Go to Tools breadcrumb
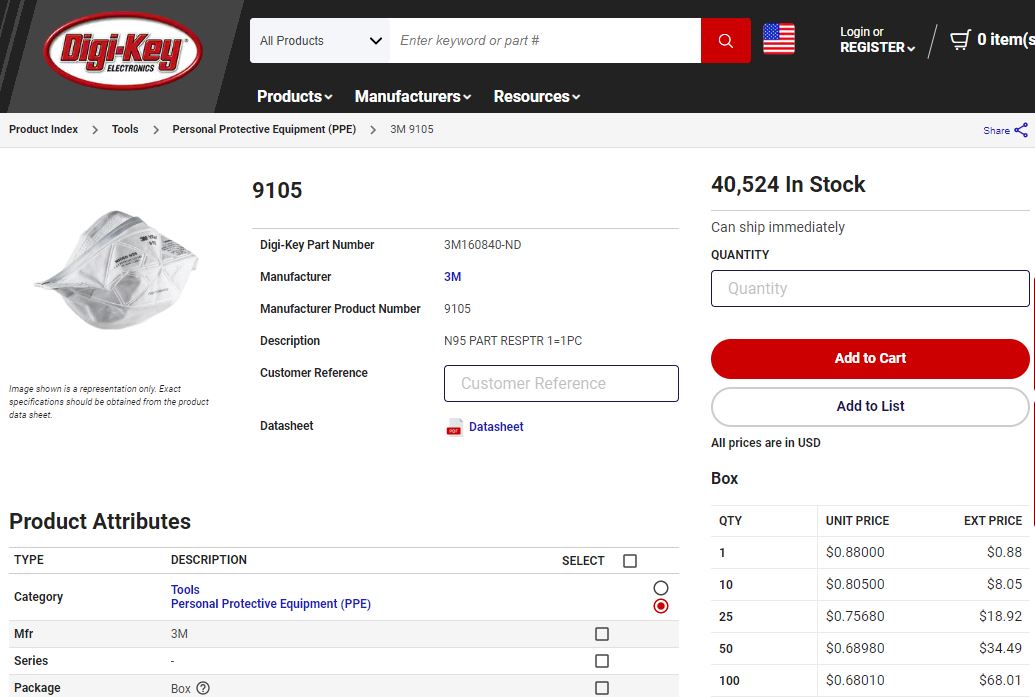This screenshot has height=697, width=1035. tap(125, 129)
